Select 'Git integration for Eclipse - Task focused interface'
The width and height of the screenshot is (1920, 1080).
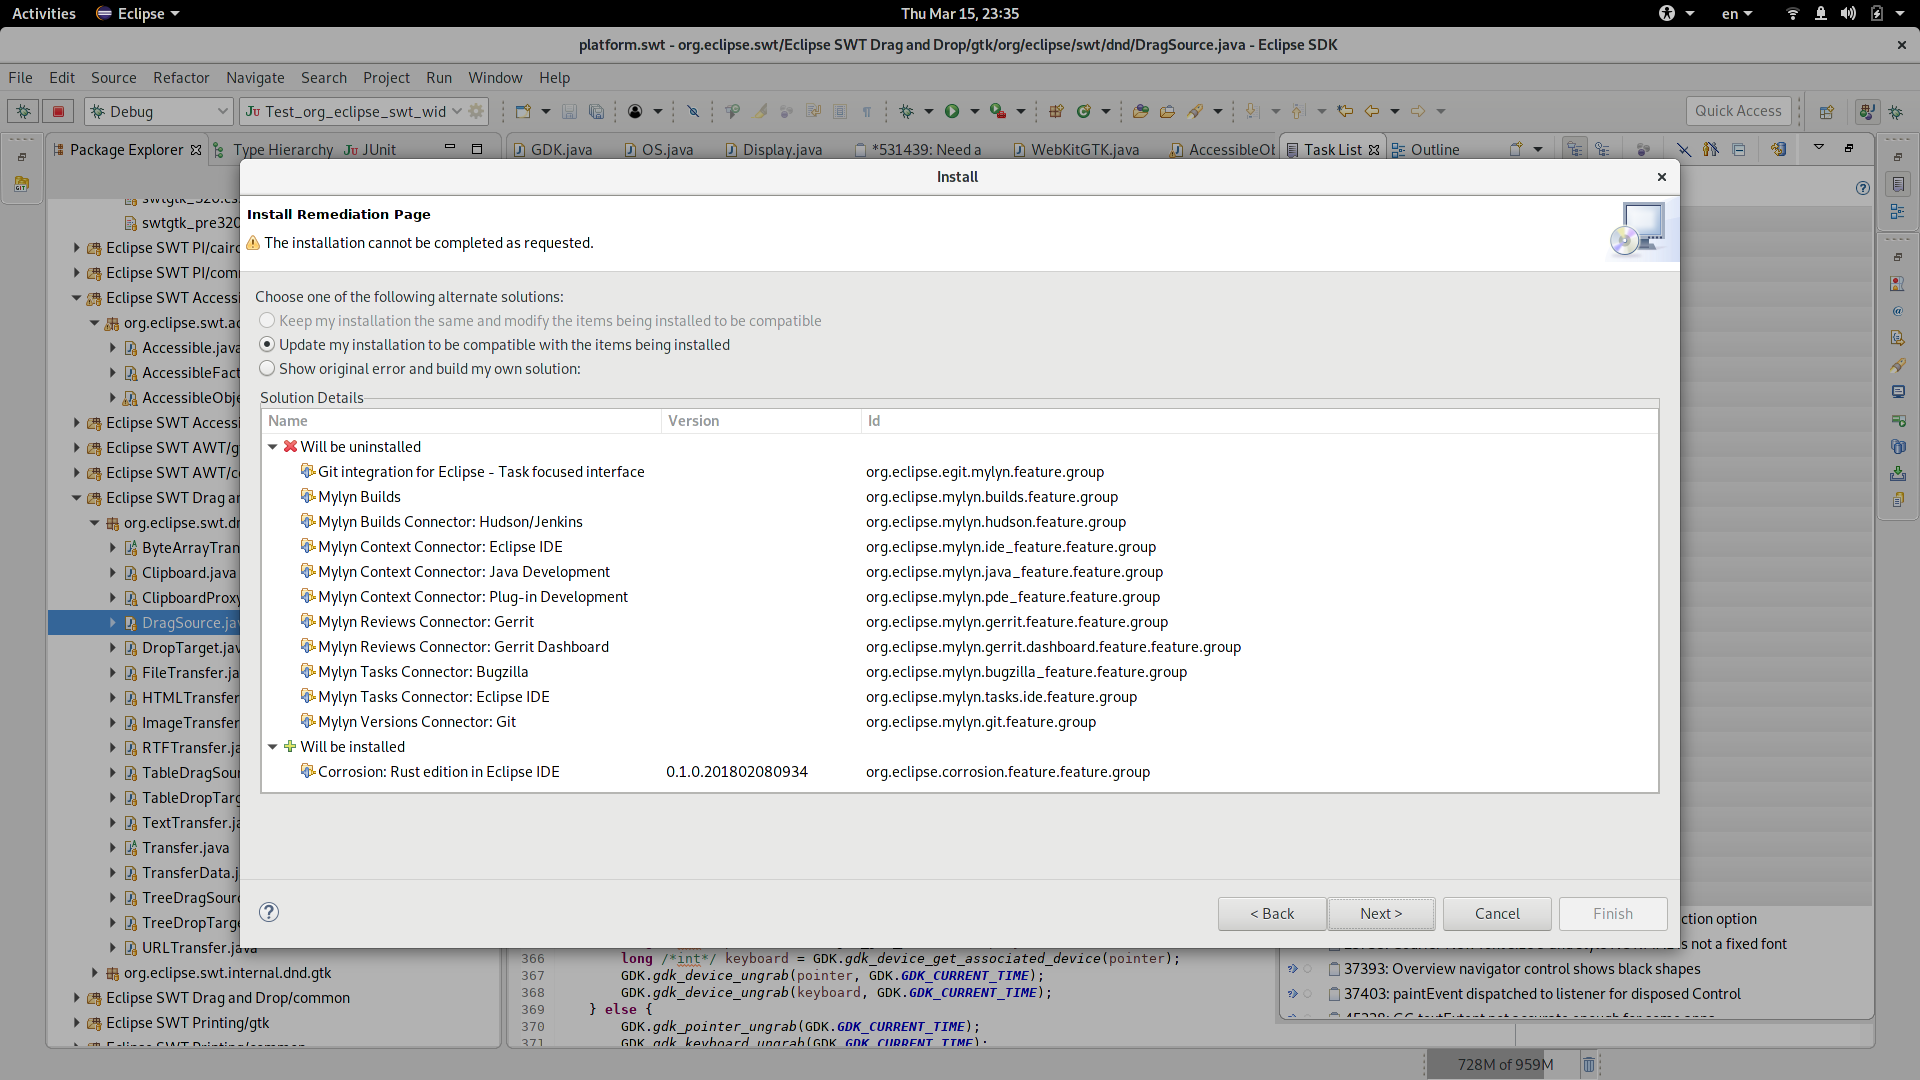pyautogui.click(x=958, y=472)
